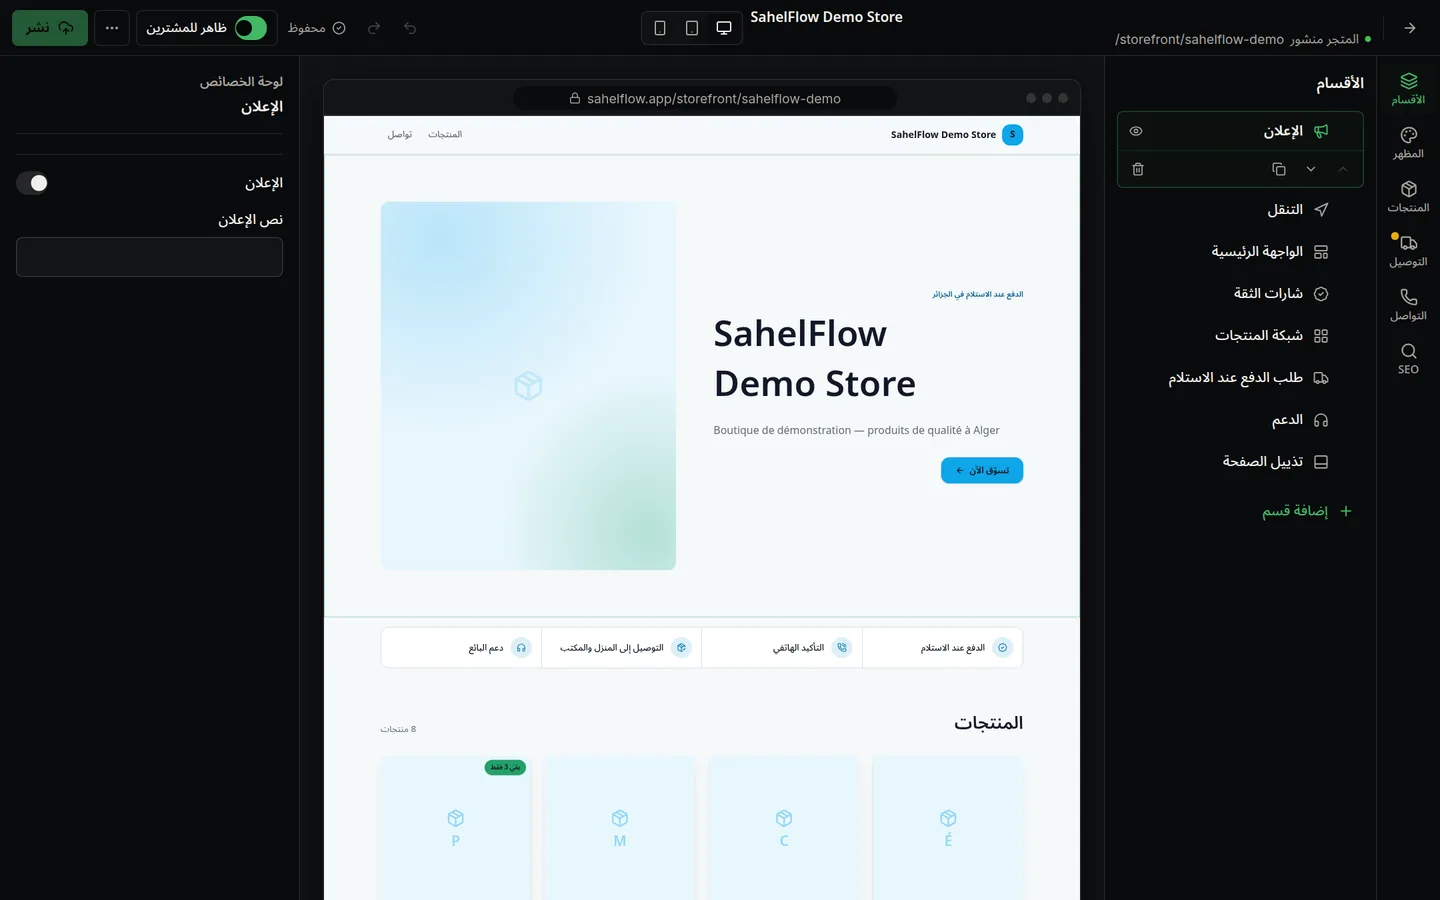This screenshot has width=1440, height=900.
Task: Toggle the الإعلان switch in properties panel
Action: 32,183
